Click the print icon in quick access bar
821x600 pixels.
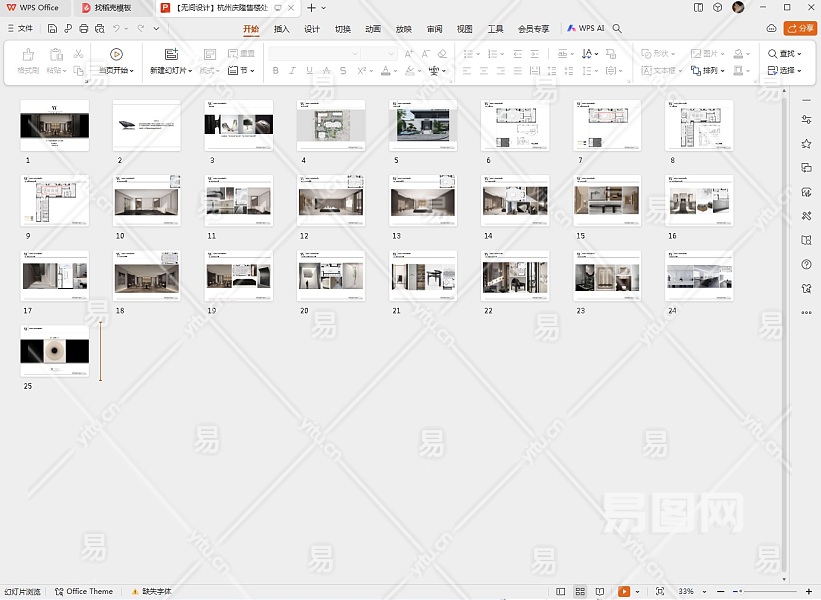point(84,29)
